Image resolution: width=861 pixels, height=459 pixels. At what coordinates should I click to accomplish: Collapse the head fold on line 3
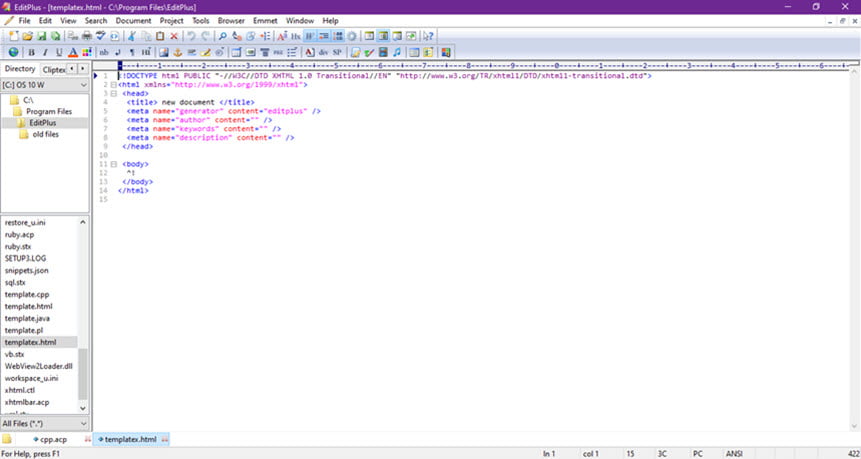pos(114,94)
